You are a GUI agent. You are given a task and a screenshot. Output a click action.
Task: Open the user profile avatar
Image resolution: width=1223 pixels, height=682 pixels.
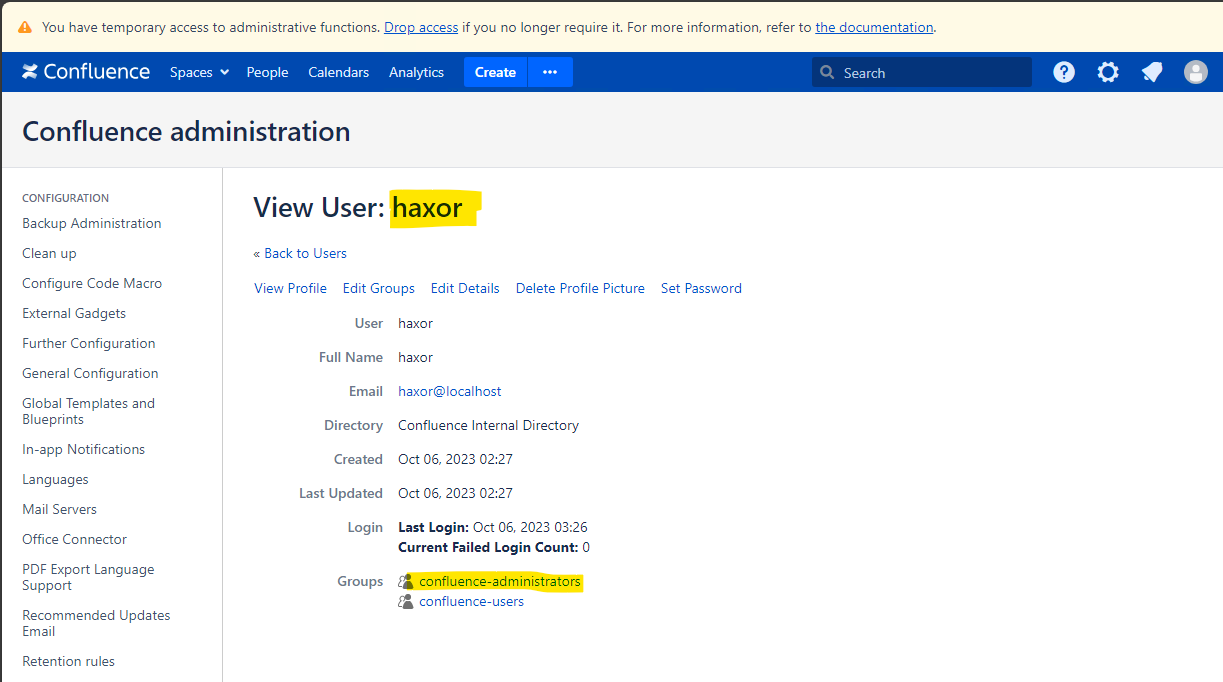(1196, 72)
